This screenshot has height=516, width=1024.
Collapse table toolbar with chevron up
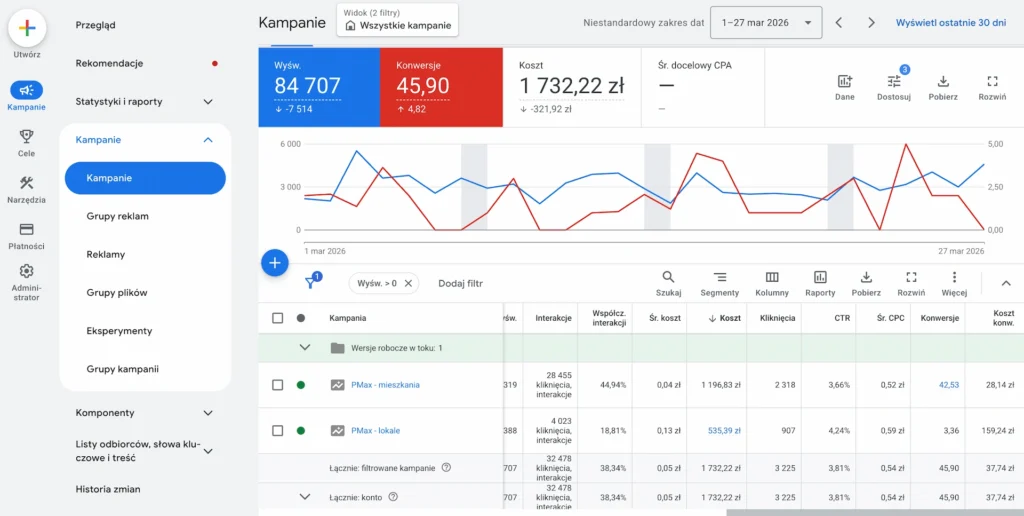click(x=1006, y=283)
